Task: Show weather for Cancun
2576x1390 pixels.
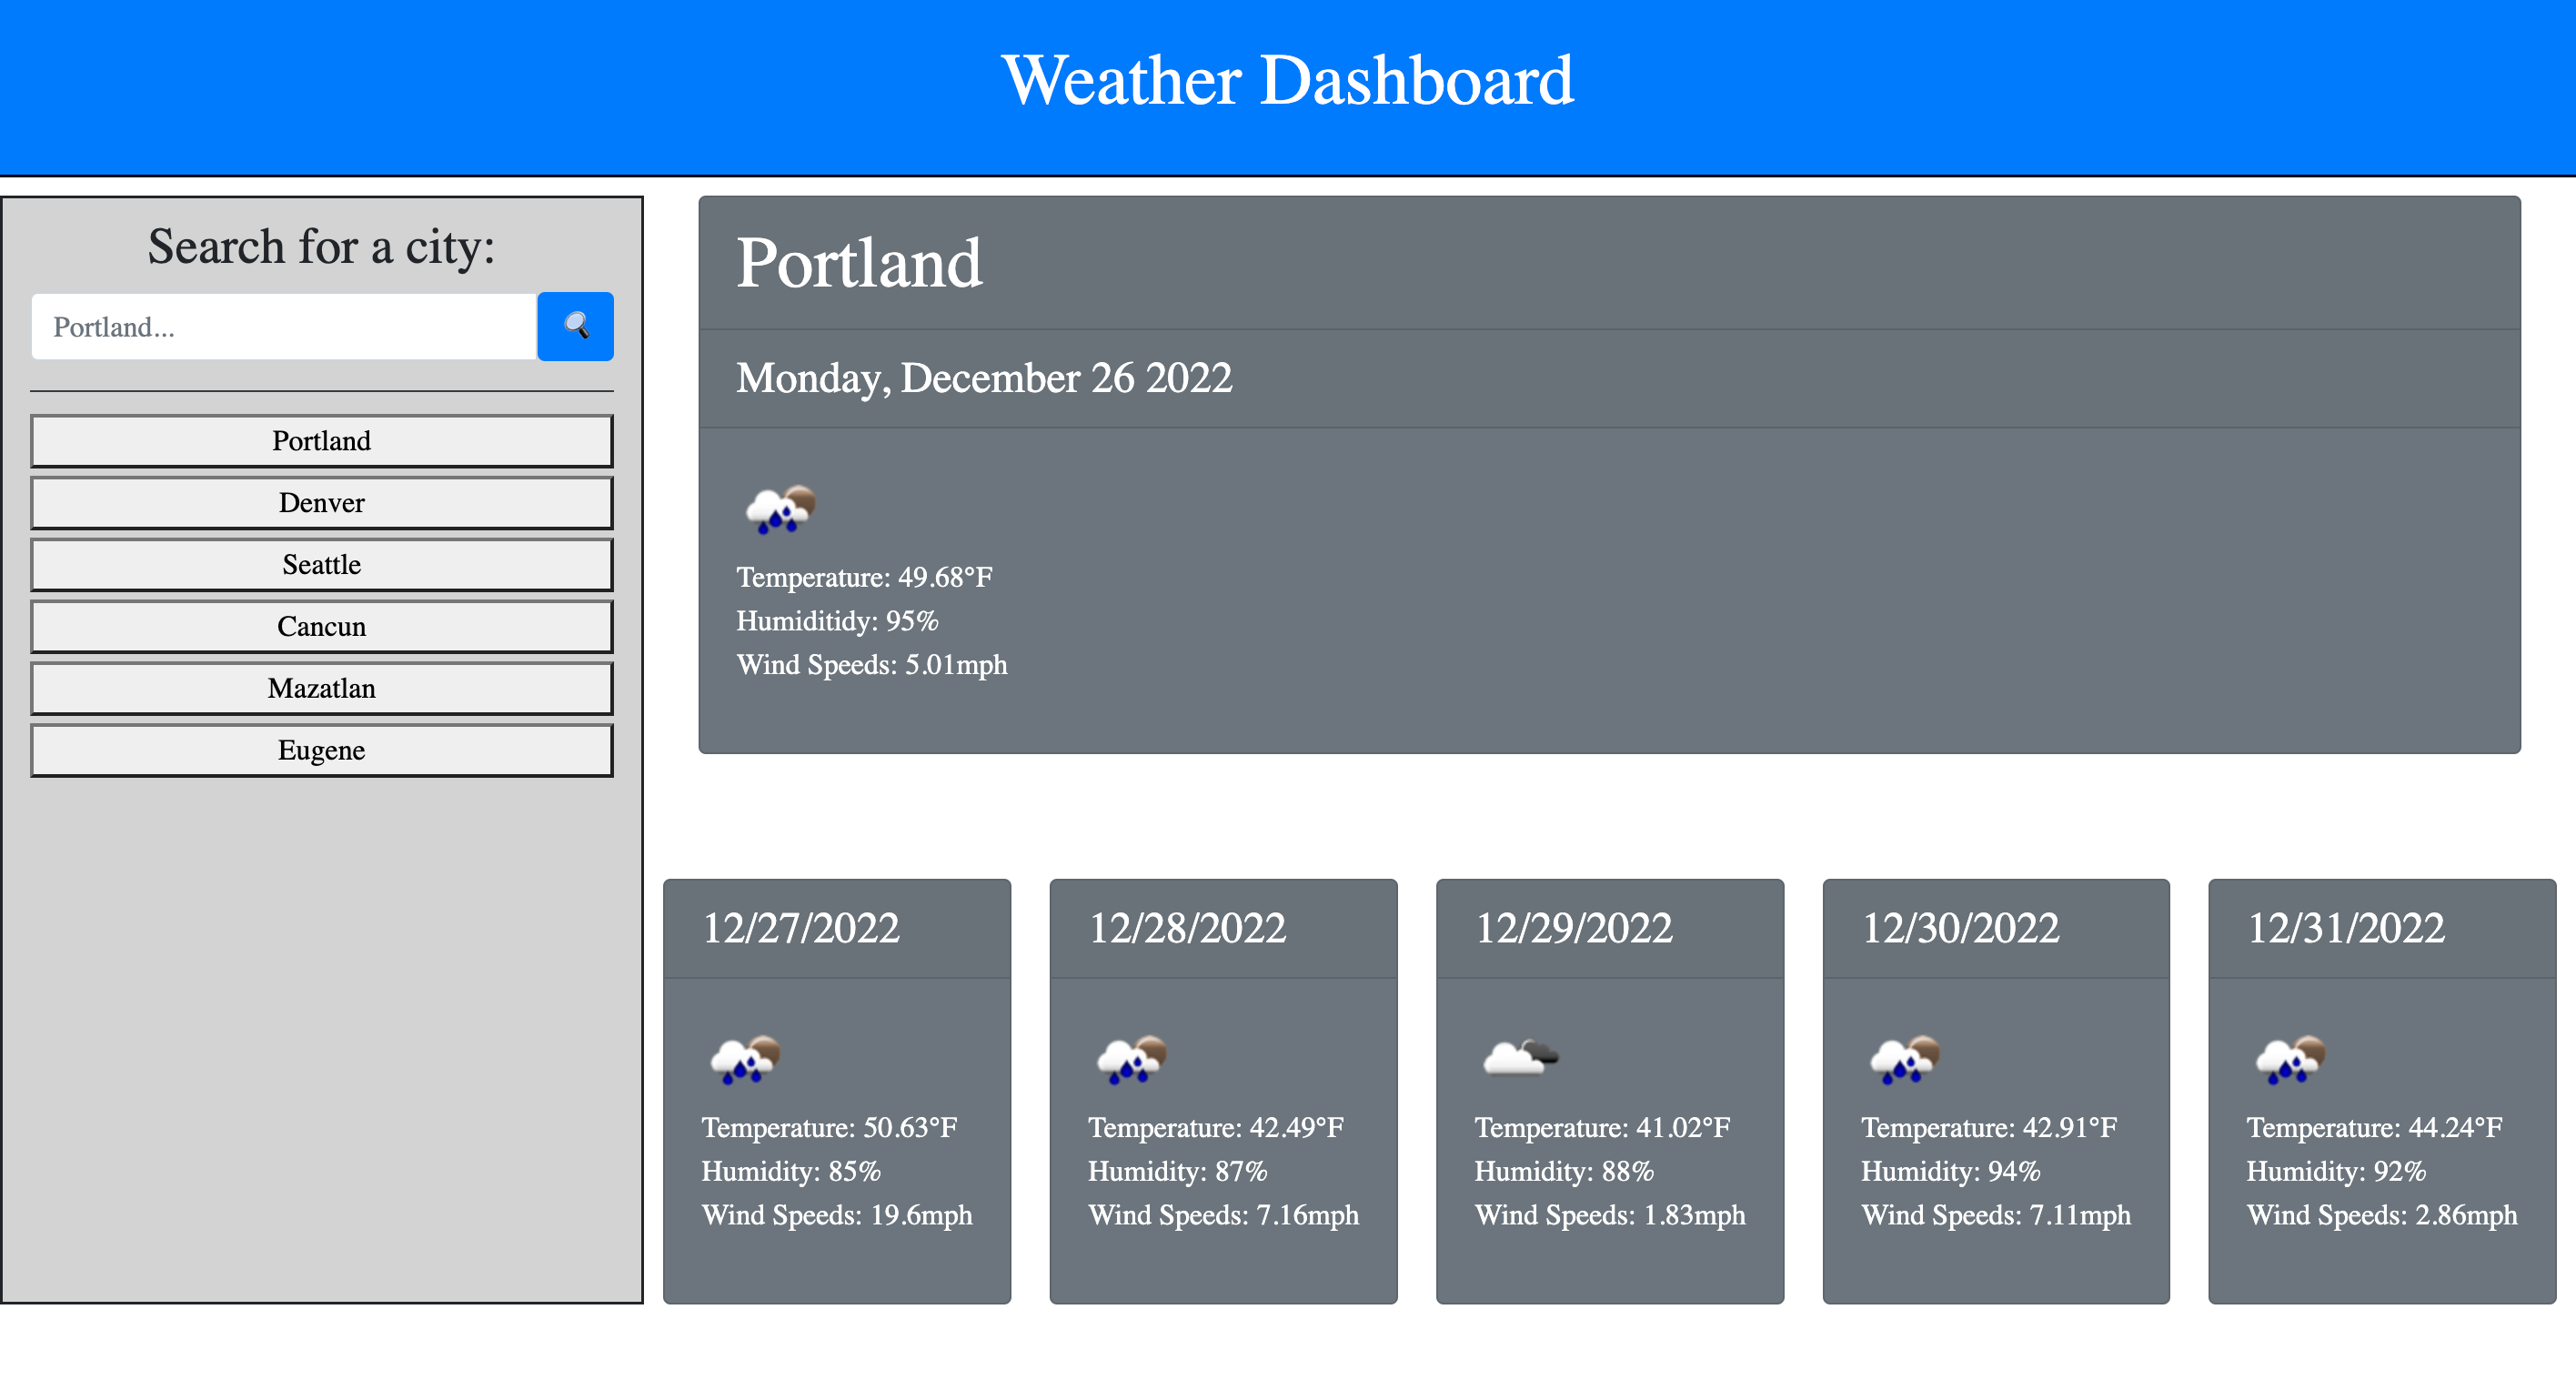Action: tap(321, 626)
